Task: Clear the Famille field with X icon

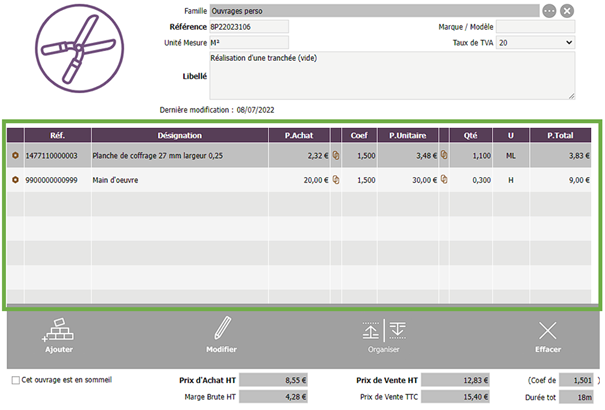Action: (x=567, y=11)
